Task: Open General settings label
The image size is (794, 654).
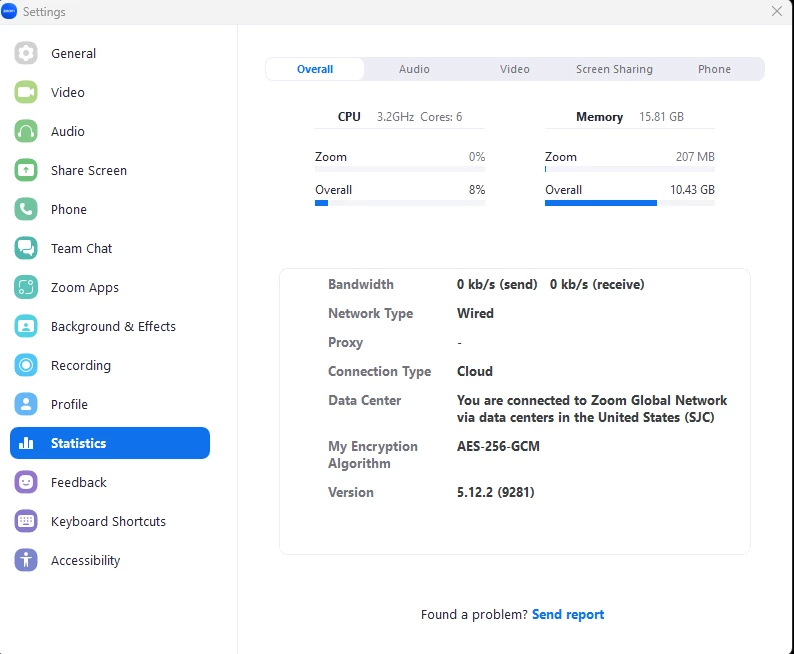Action: [73, 54]
